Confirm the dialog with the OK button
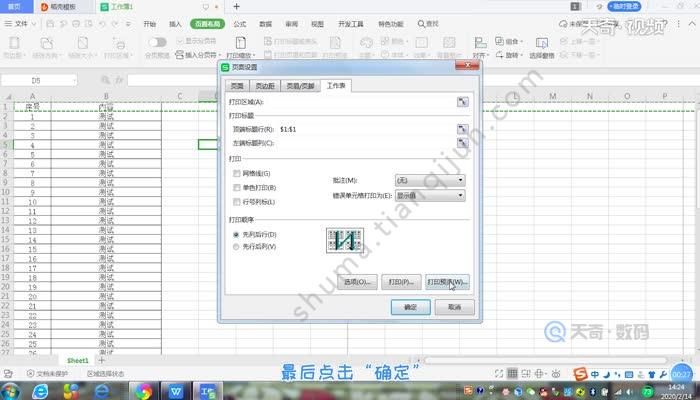Viewport: 700px width, 400px height. 411,307
